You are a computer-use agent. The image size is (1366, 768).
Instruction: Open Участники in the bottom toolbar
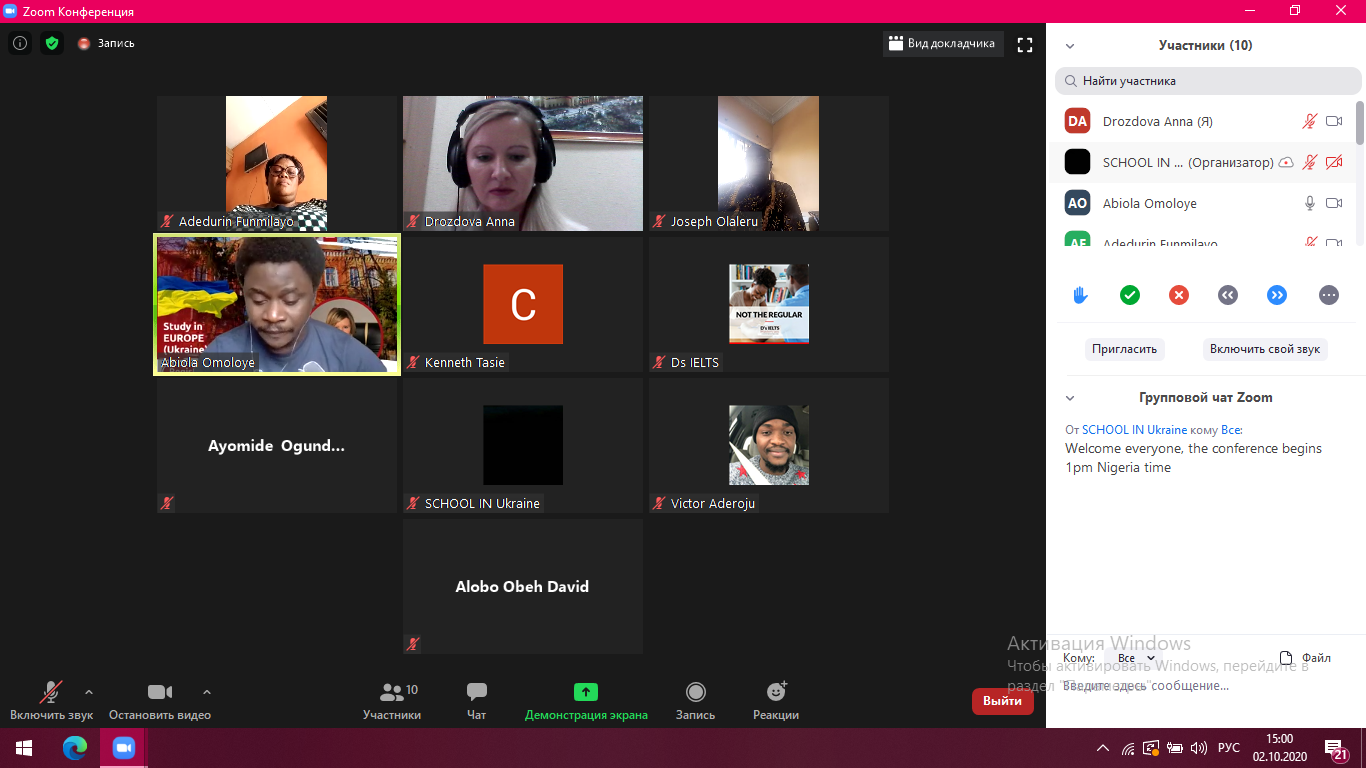tap(392, 699)
